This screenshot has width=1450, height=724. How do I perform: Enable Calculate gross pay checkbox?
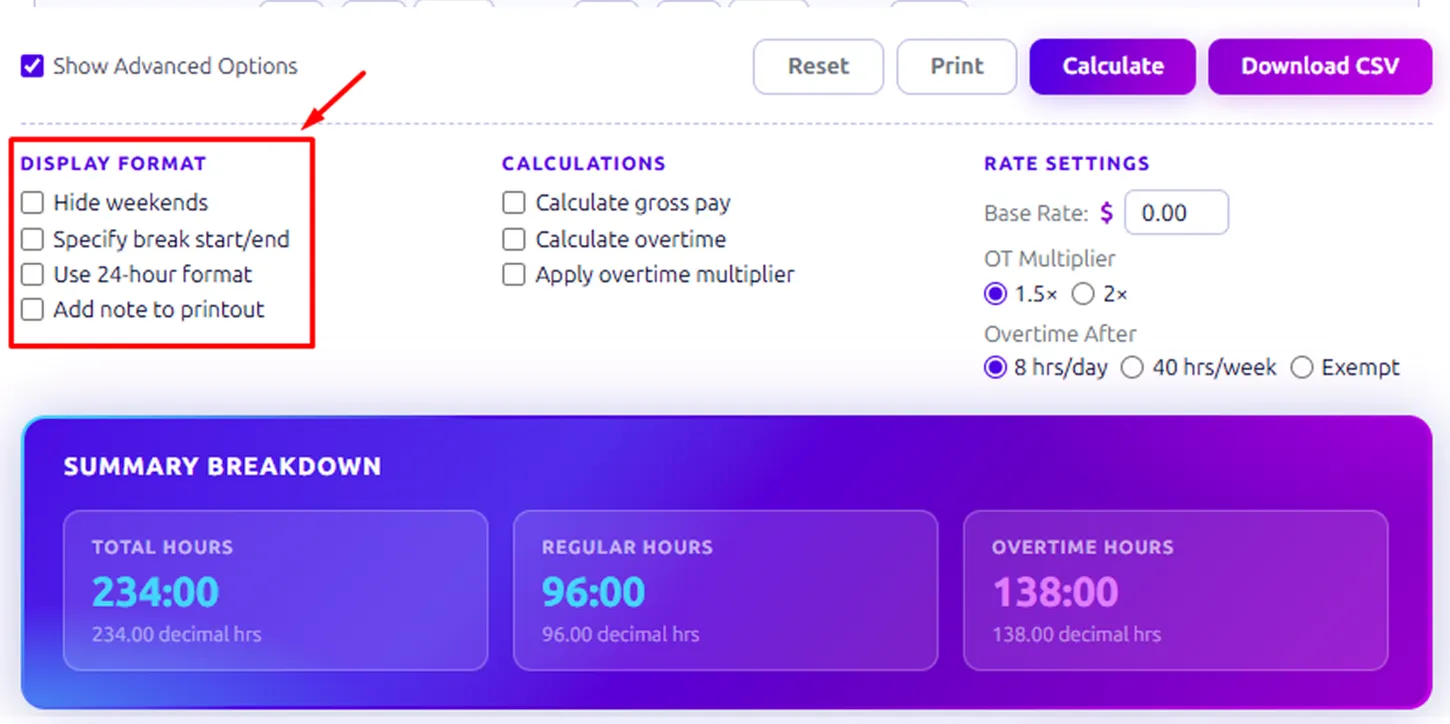(x=514, y=203)
